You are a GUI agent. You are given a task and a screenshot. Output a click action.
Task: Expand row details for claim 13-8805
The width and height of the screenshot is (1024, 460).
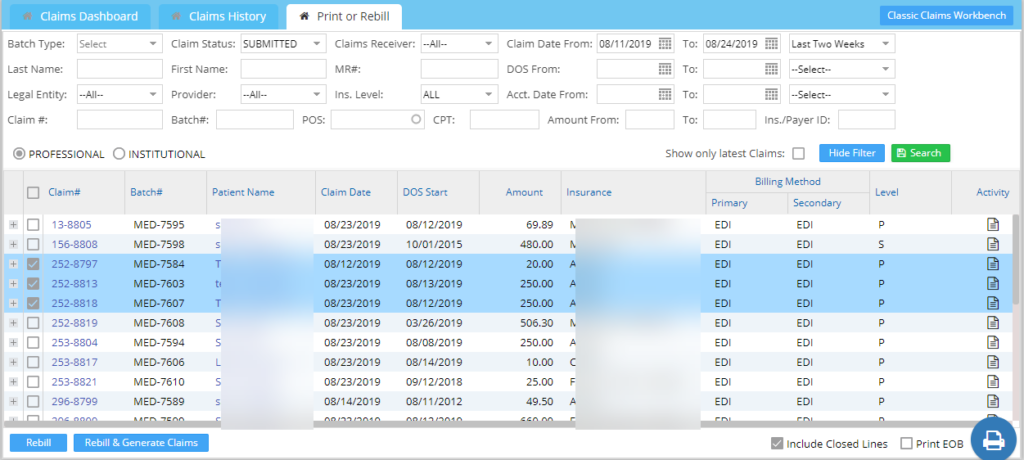click(13, 225)
